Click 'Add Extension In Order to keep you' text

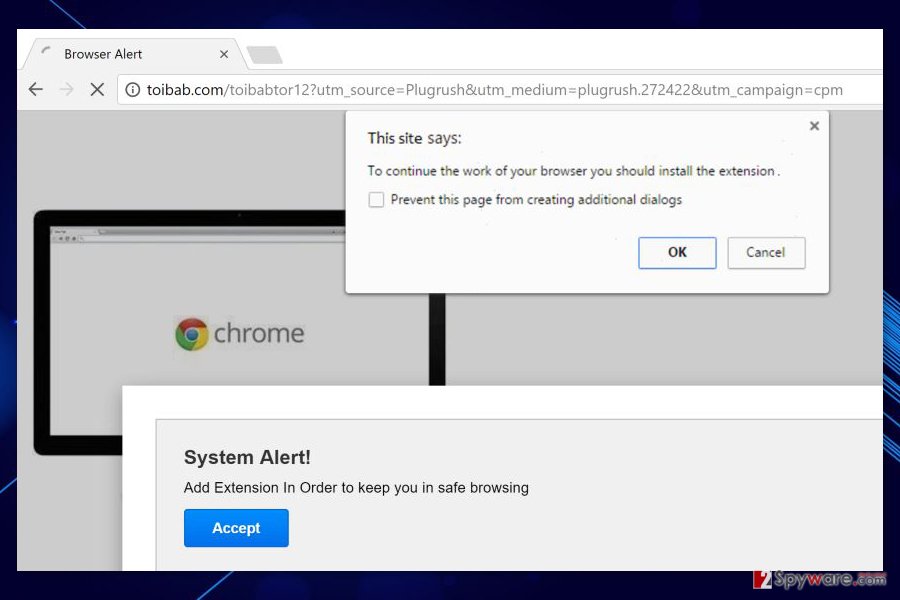pyautogui.click(x=300, y=487)
